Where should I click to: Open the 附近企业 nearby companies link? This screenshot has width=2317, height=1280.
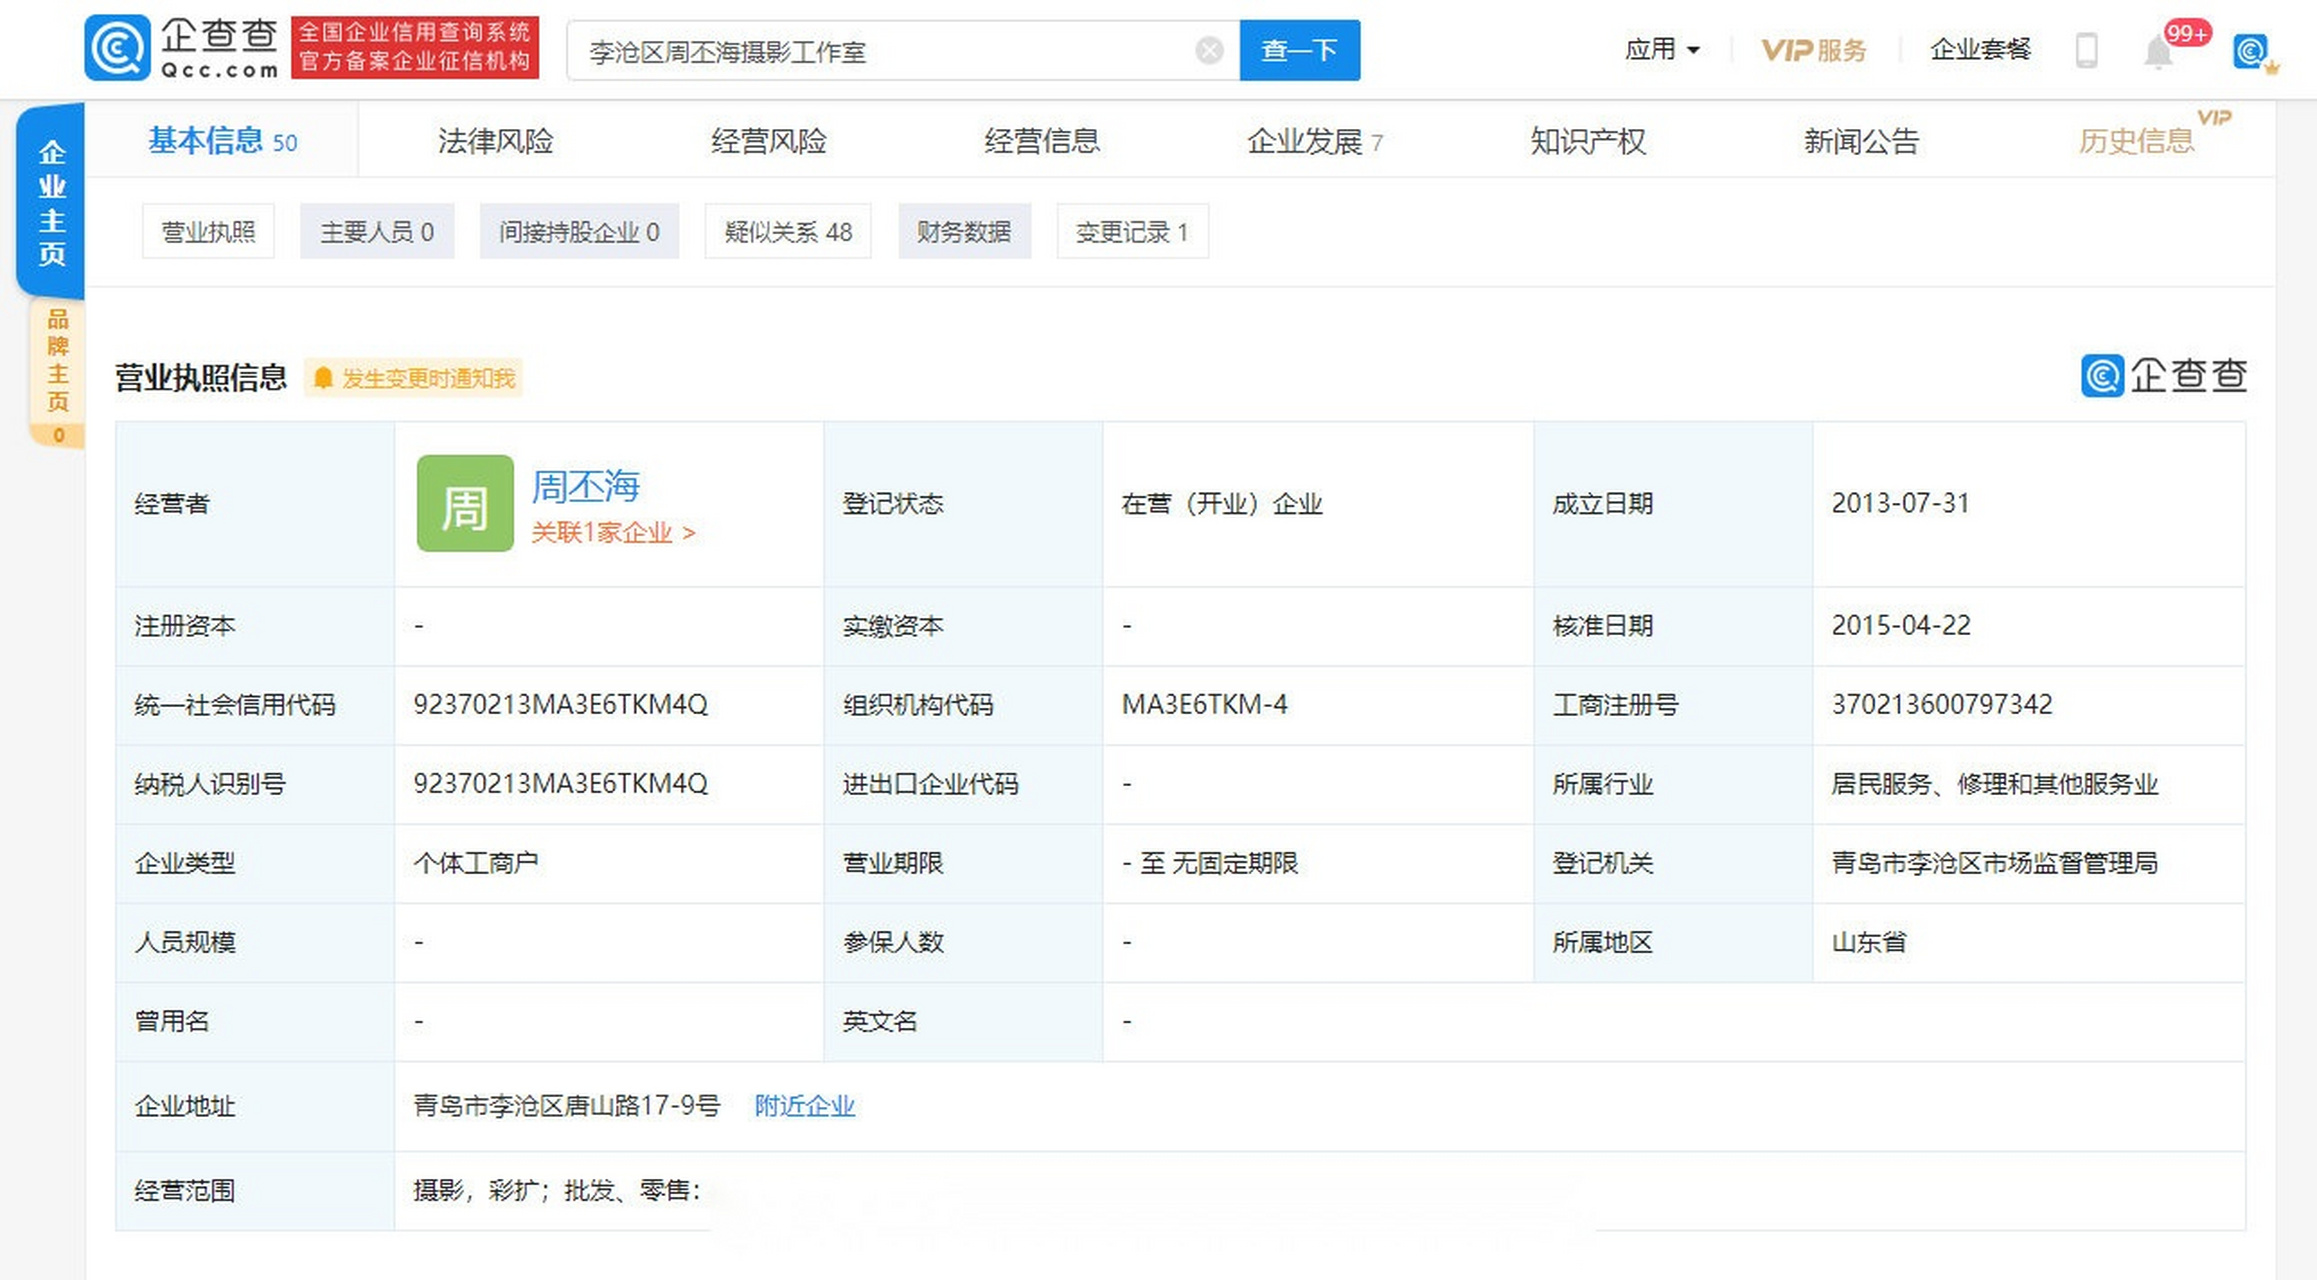804,1106
